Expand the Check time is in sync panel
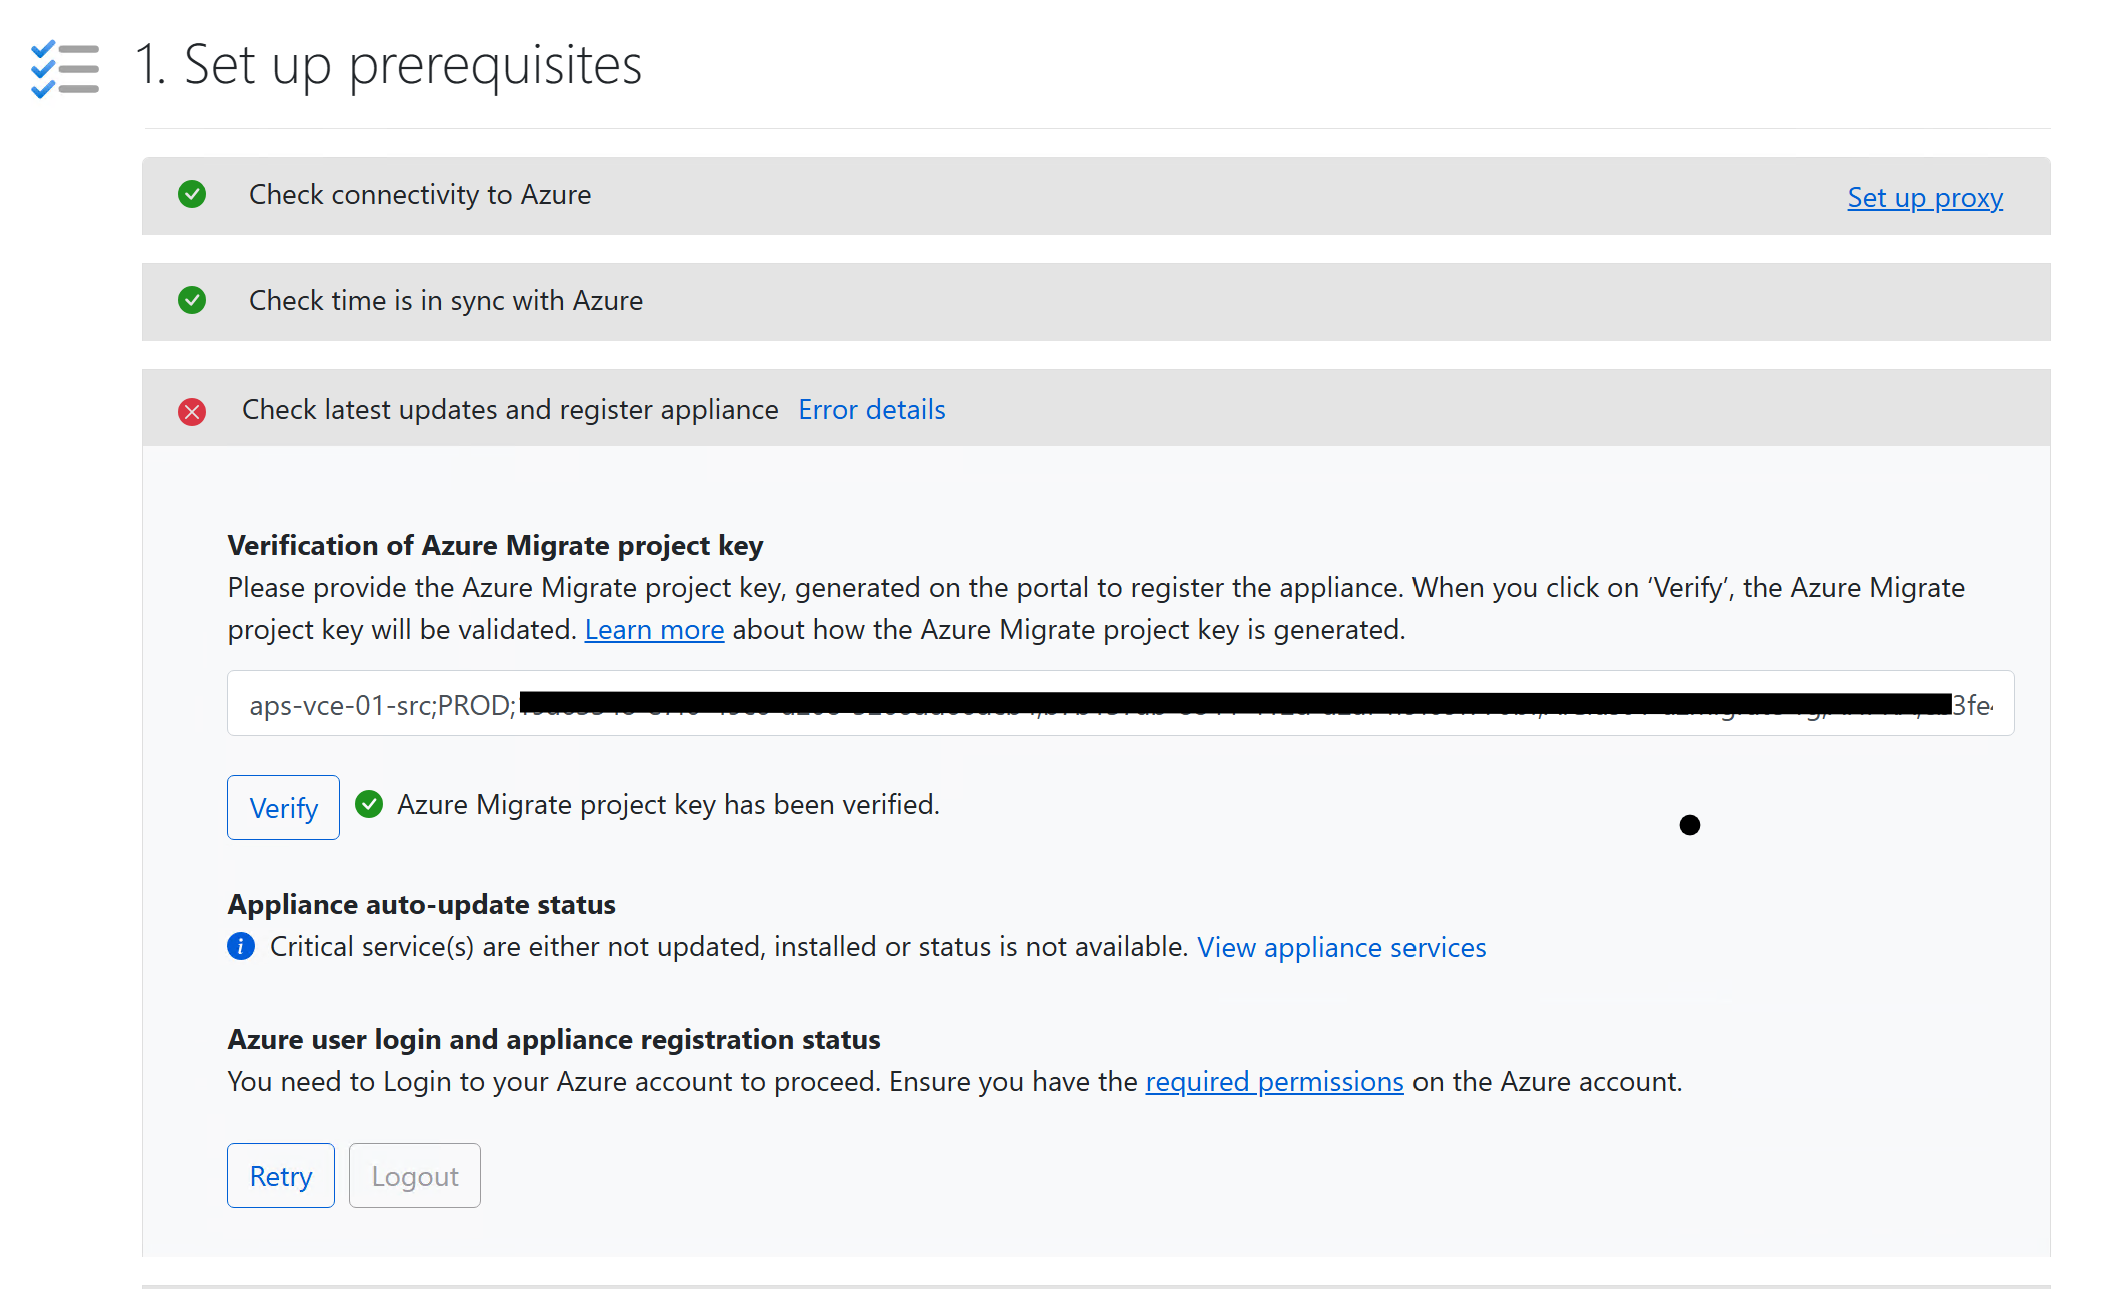Screen dimensions: 2115x1289 [x=446, y=301]
